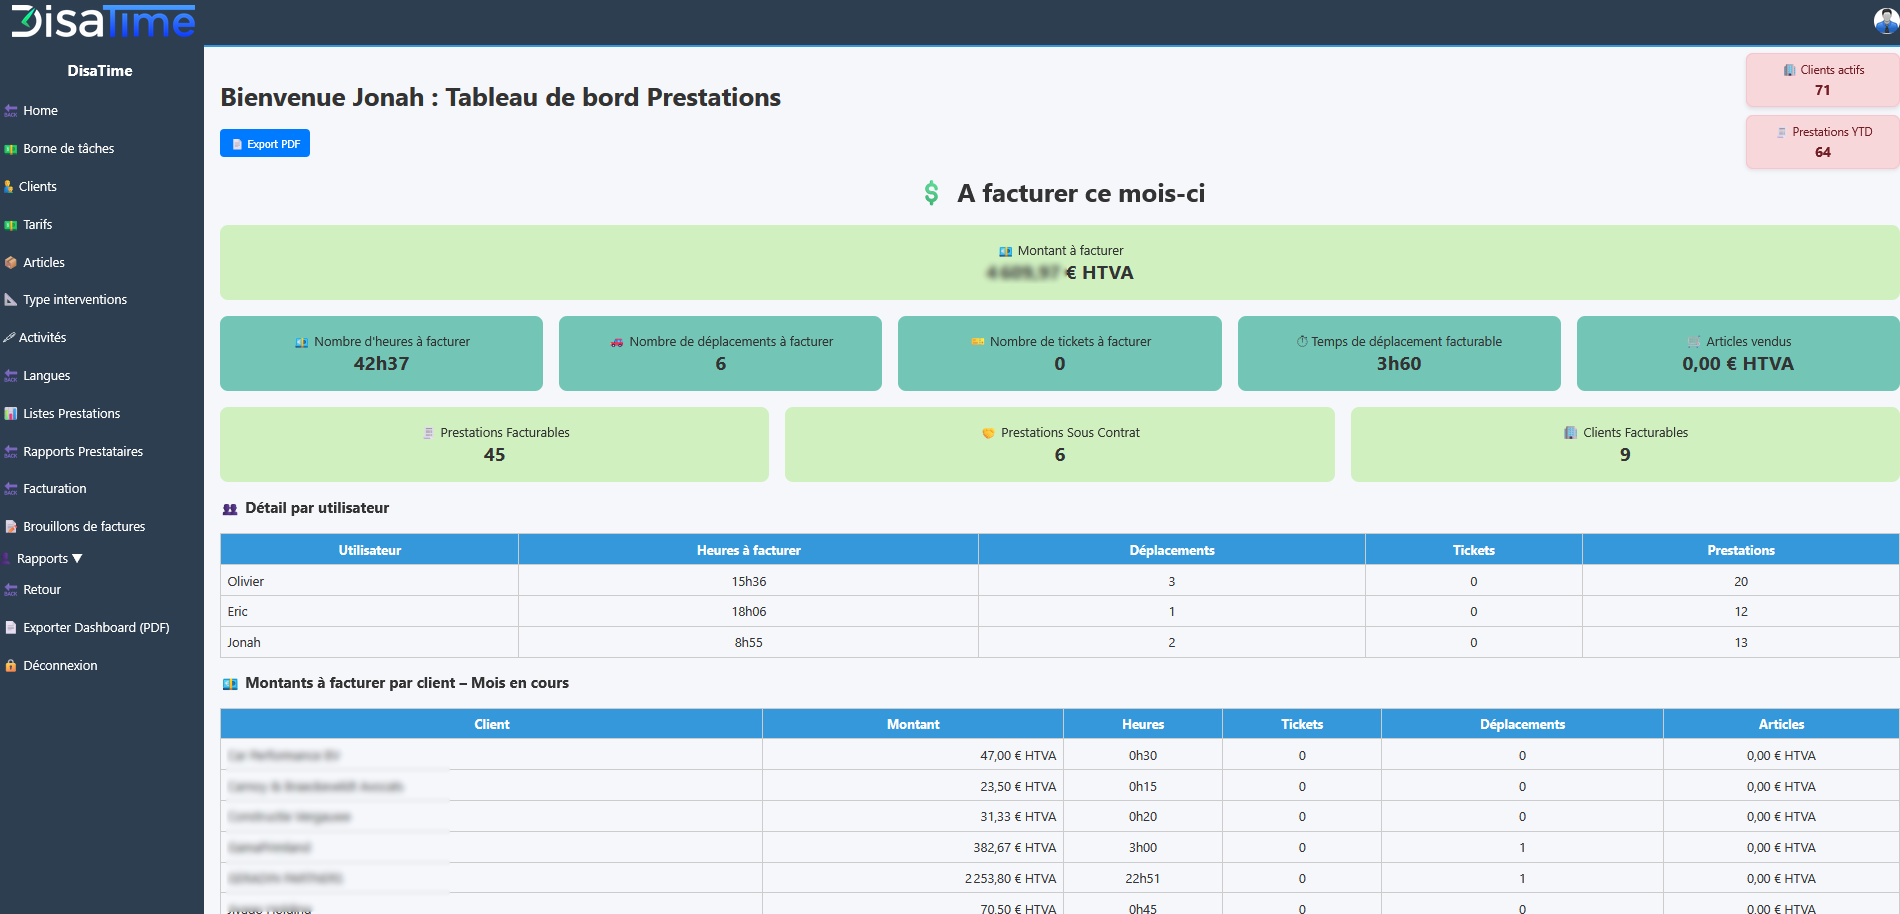Click the Clients actifs card
This screenshot has width=1900, height=914.
(x=1822, y=80)
